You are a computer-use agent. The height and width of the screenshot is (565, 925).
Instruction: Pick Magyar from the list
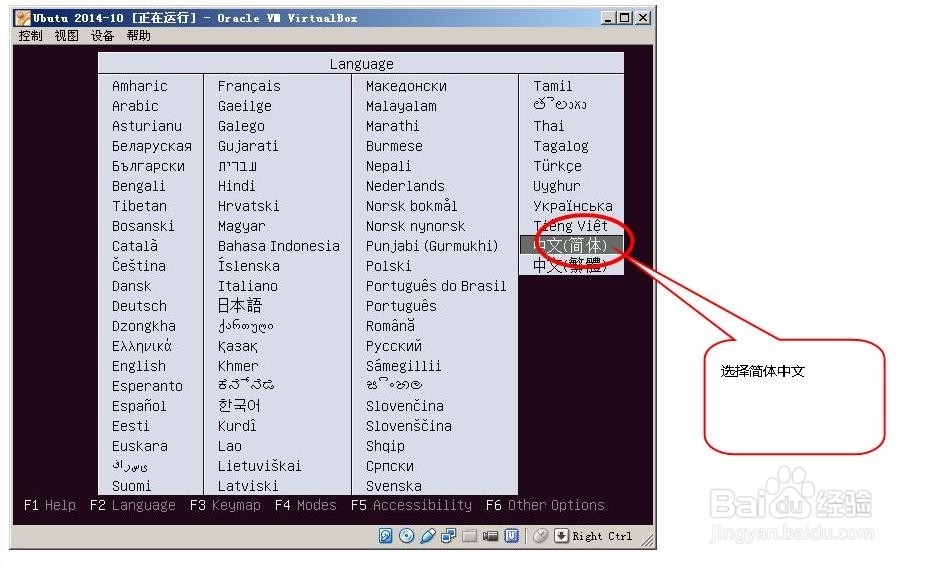coord(241,226)
